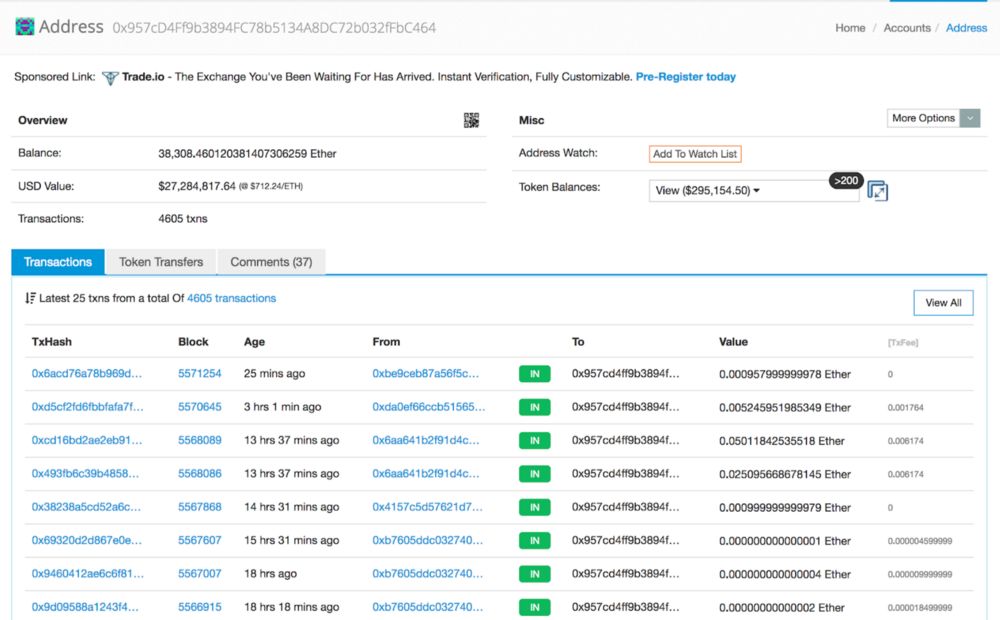Click the 4605 txns transaction count
The width and height of the screenshot is (1000, 620).
click(183, 219)
